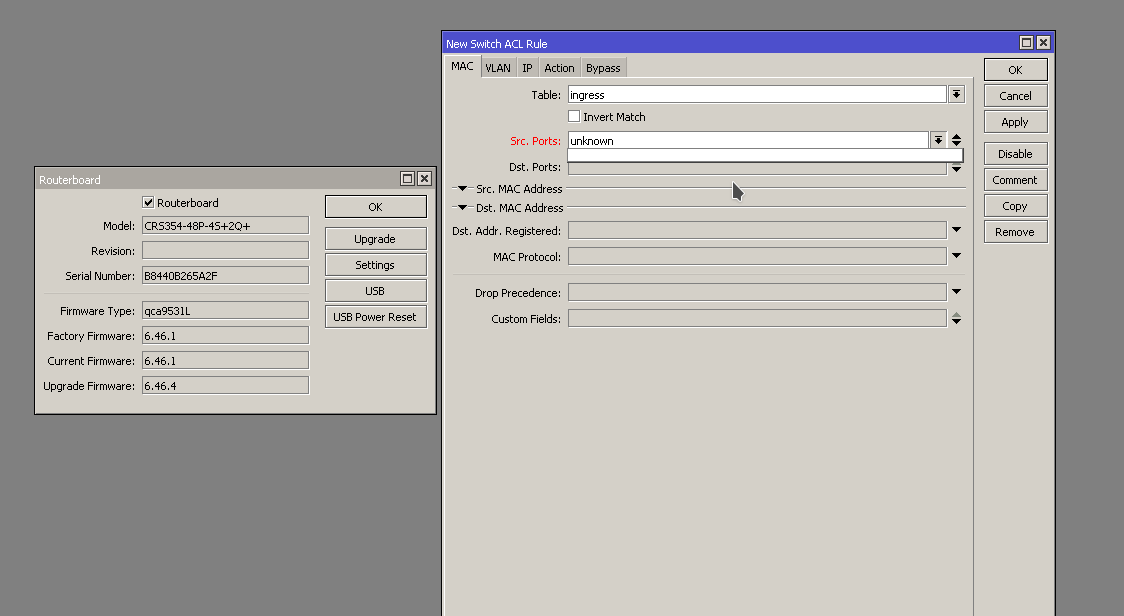Close the New Switch ACL Rule window
The height and width of the screenshot is (616, 1124).
click(1044, 43)
